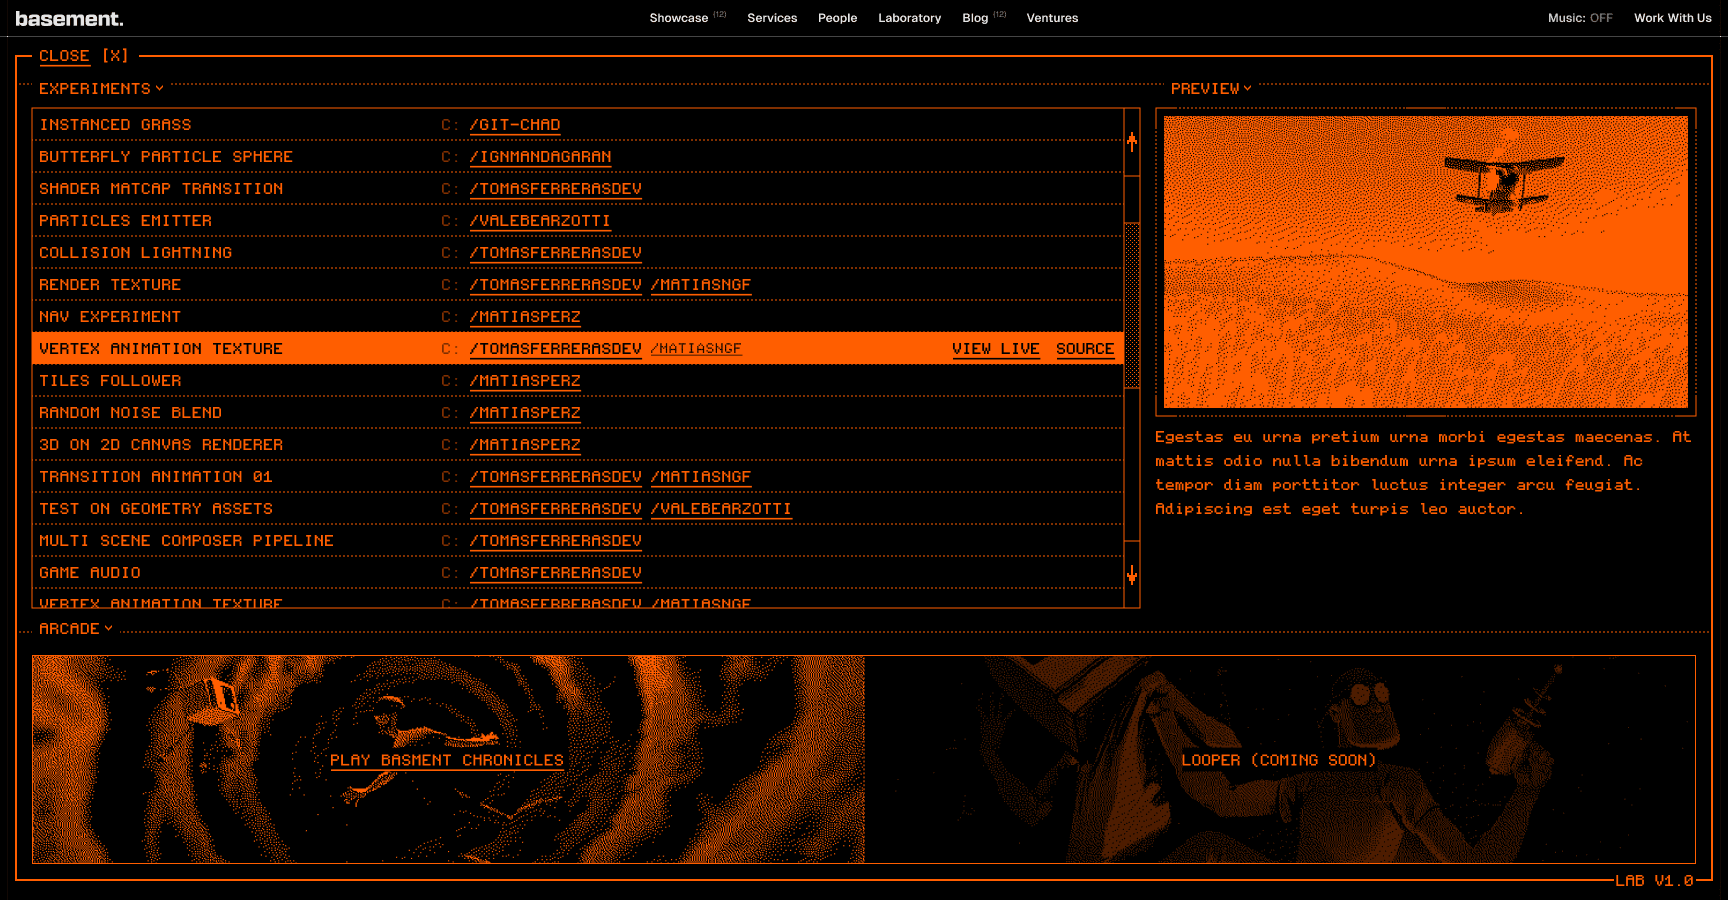Open the Blog nav link

pos(974,18)
